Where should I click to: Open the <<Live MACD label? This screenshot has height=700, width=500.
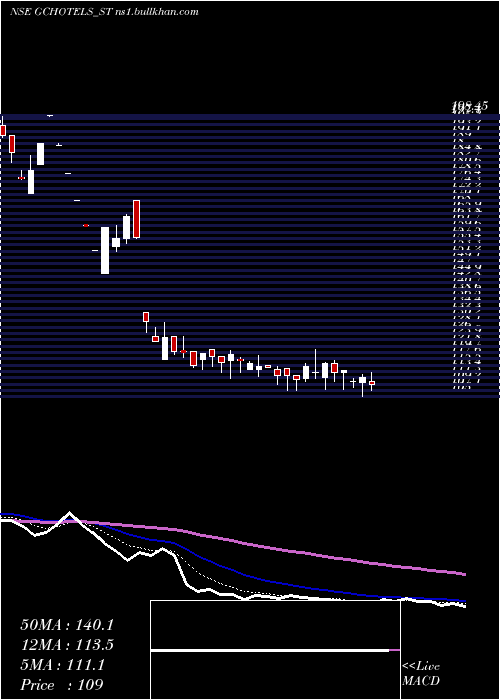(x=421, y=673)
